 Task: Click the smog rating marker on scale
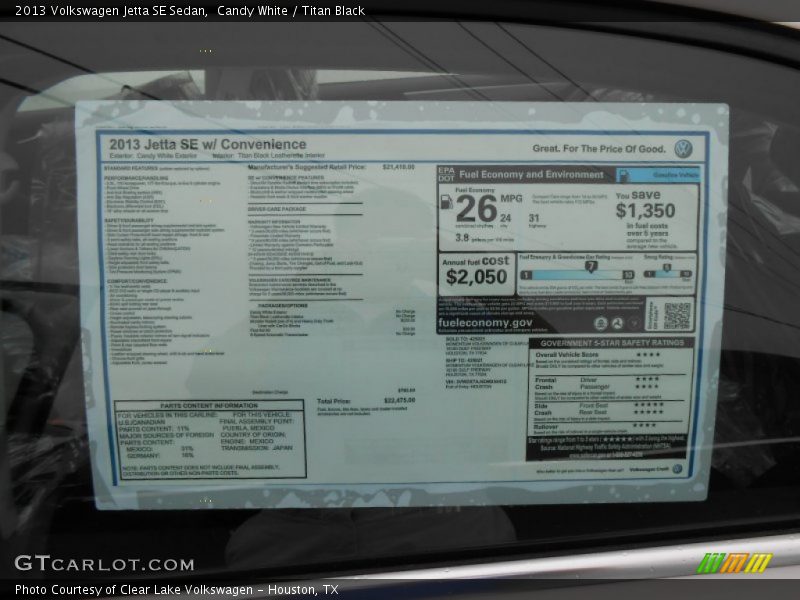point(666,268)
